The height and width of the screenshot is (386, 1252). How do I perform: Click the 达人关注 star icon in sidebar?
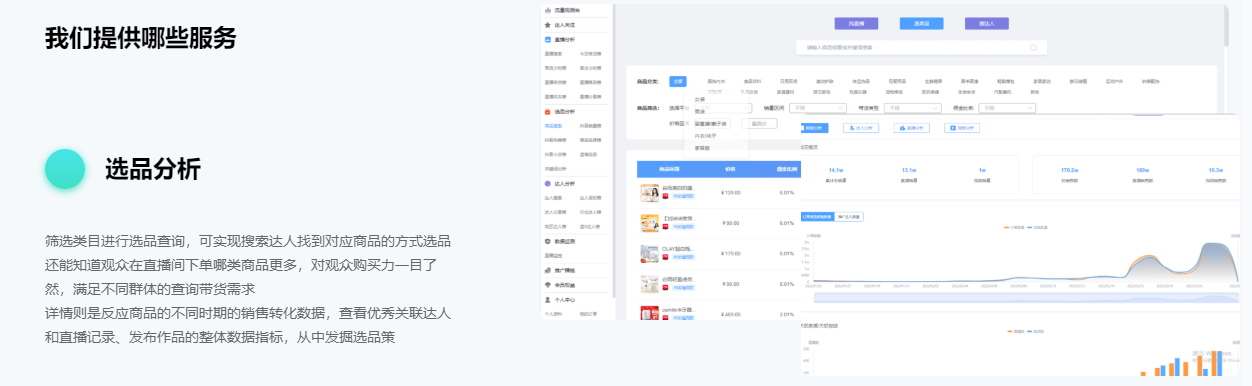[x=547, y=24]
